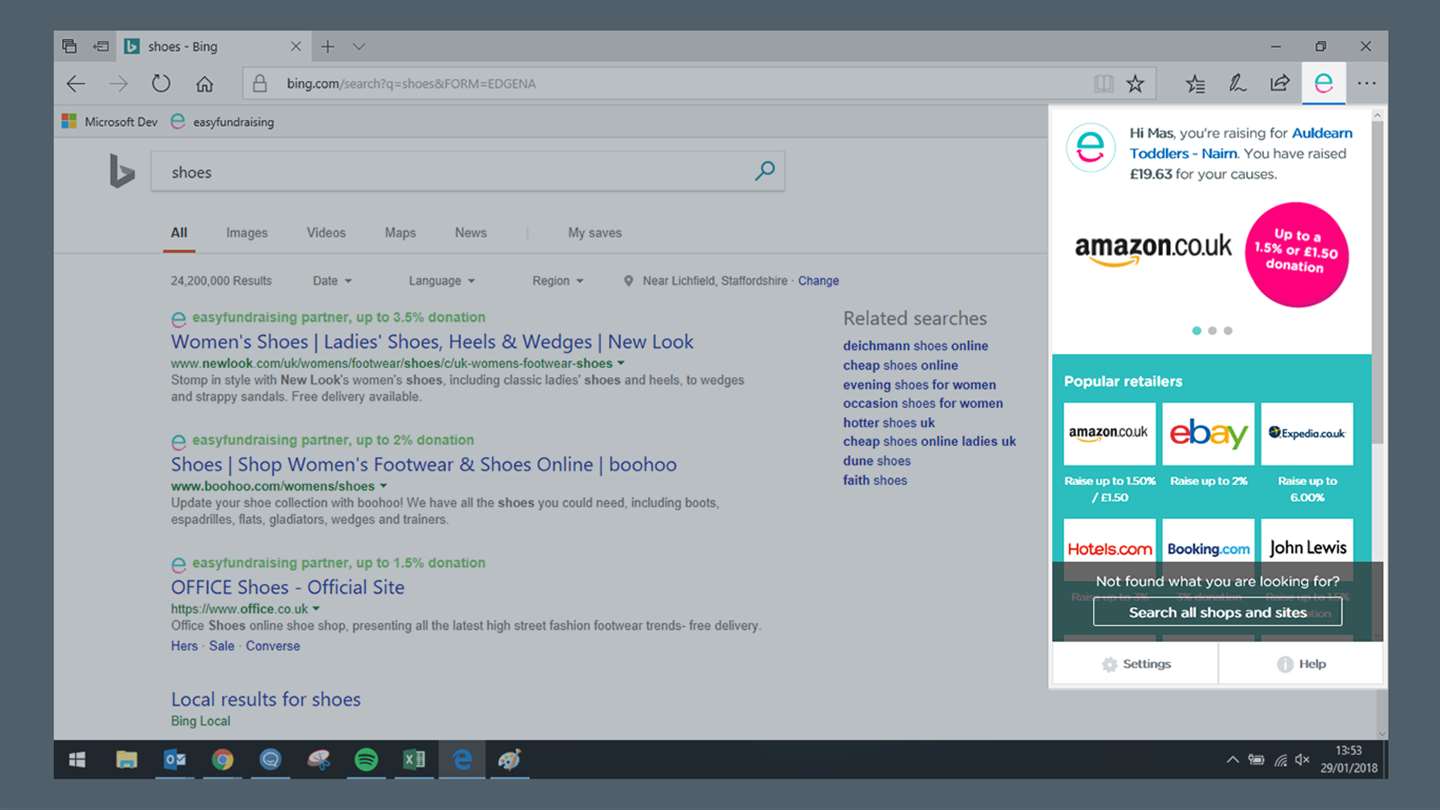The height and width of the screenshot is (810, 1440).
Task: Open Spotify from the taskbar
Action: pyautogui.click(x=366, y=760)
